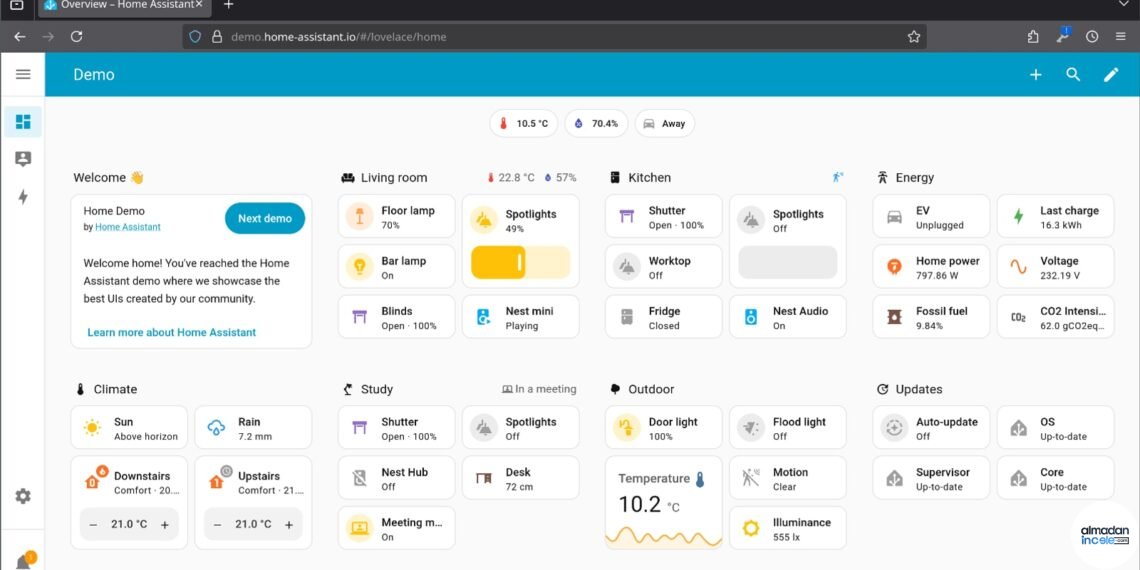Click the Nest mini media icon
Image resolution: width=1140 pixels, height=570 pixels.
[483, 317]
